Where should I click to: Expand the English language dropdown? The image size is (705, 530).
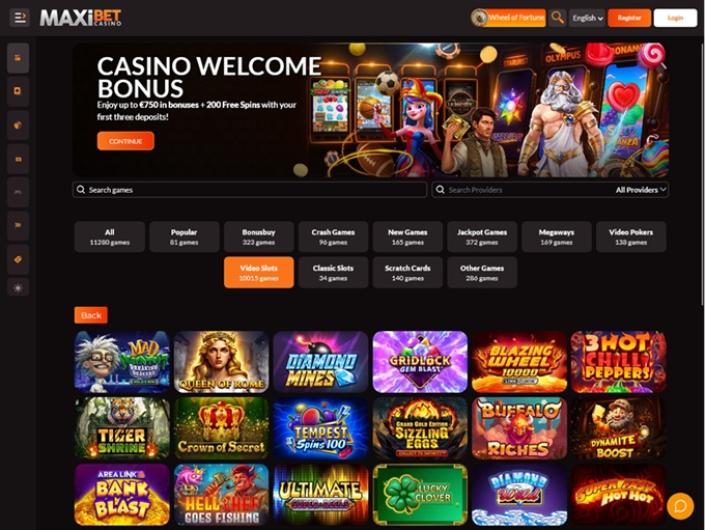[x=587, y=18]
